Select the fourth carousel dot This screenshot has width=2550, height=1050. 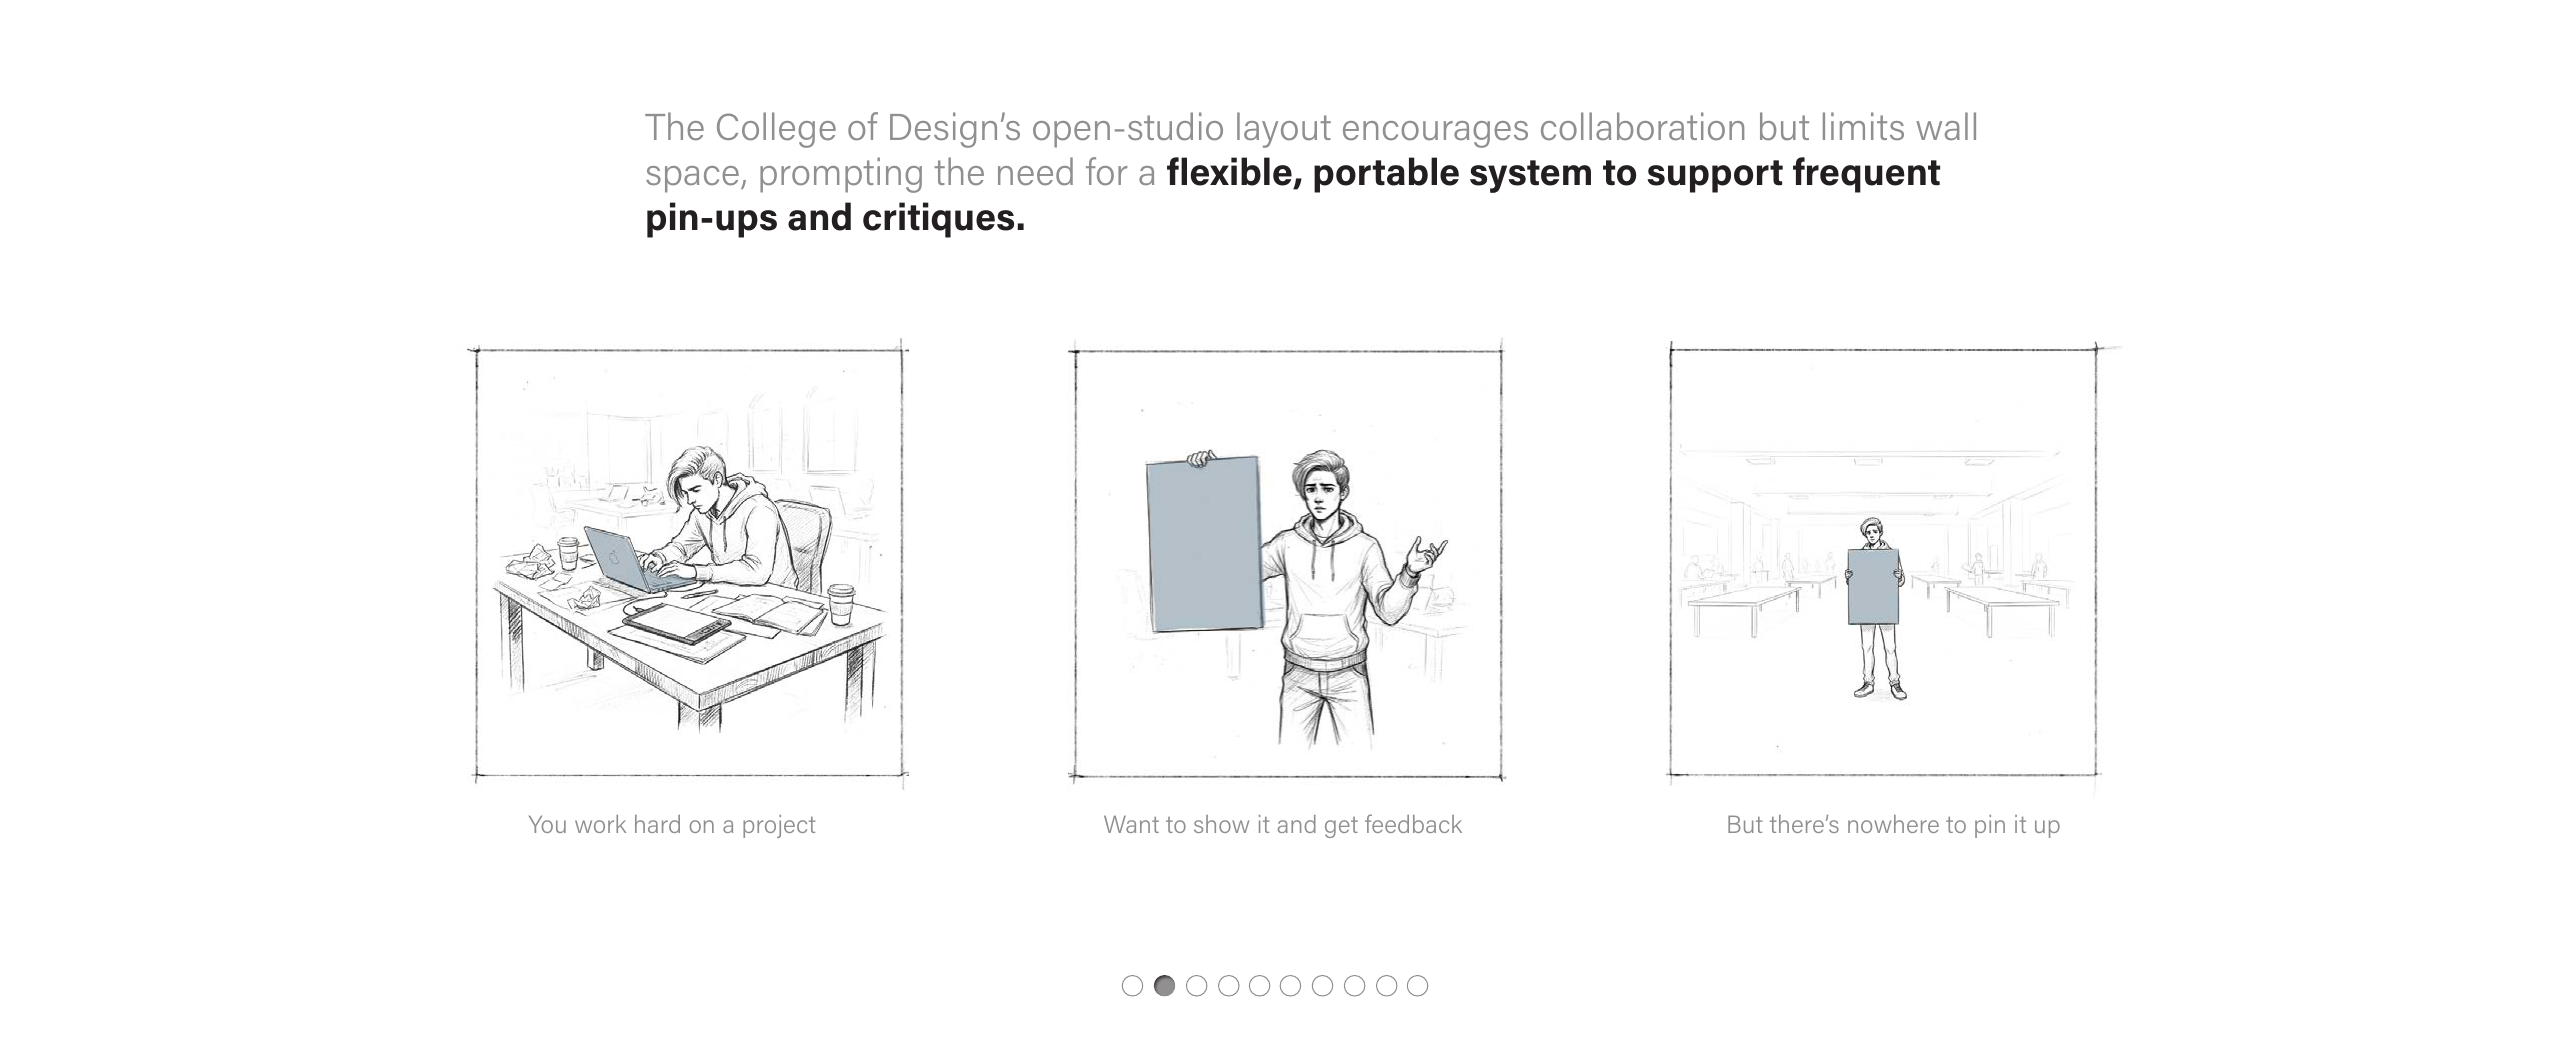pos(1228,986)
